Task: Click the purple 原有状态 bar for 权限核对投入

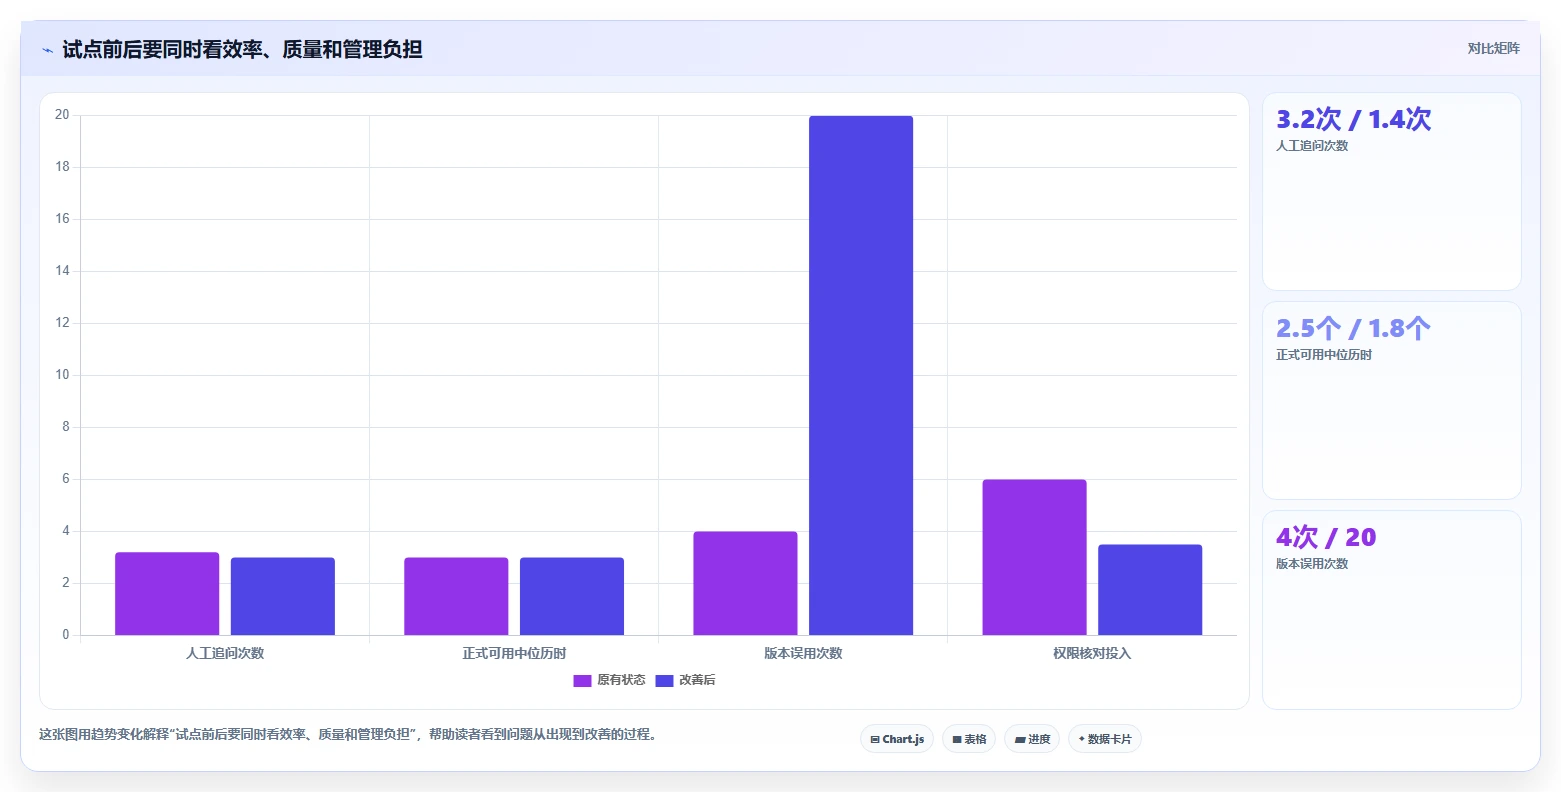Action: pyautogui.click(x=1034, y=557)
